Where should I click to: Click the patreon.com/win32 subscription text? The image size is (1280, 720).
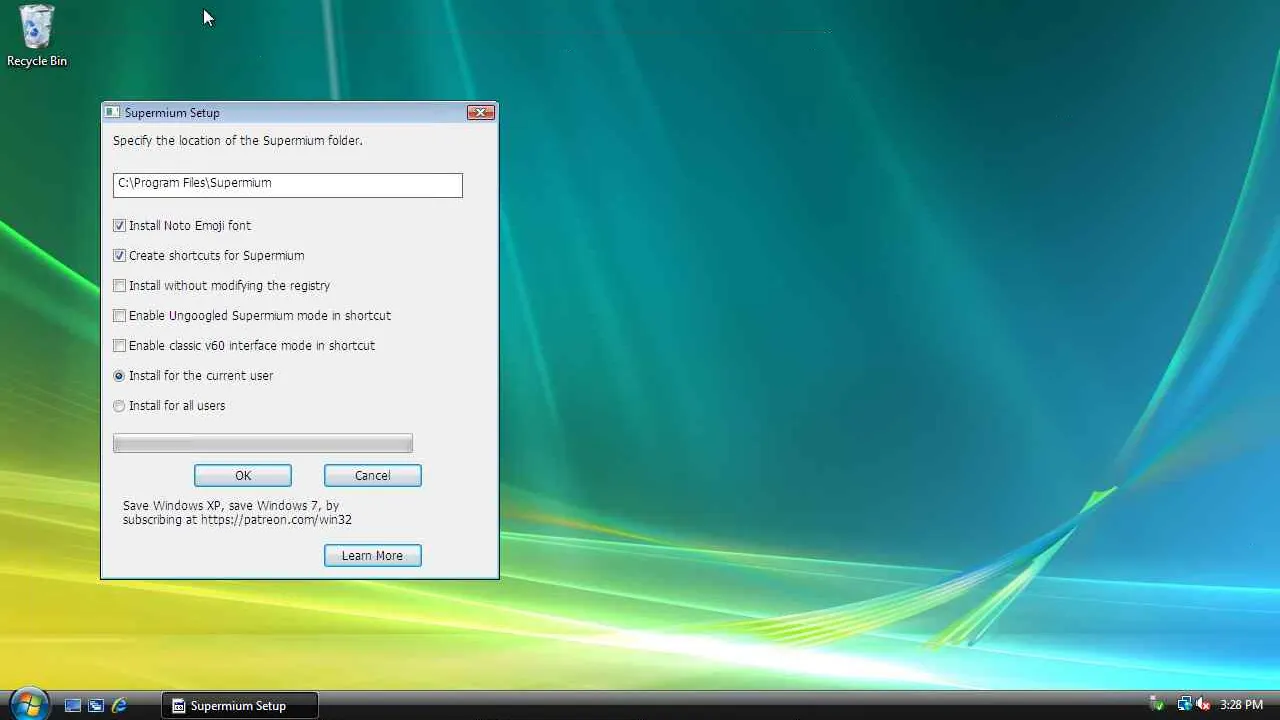(237, 513)
